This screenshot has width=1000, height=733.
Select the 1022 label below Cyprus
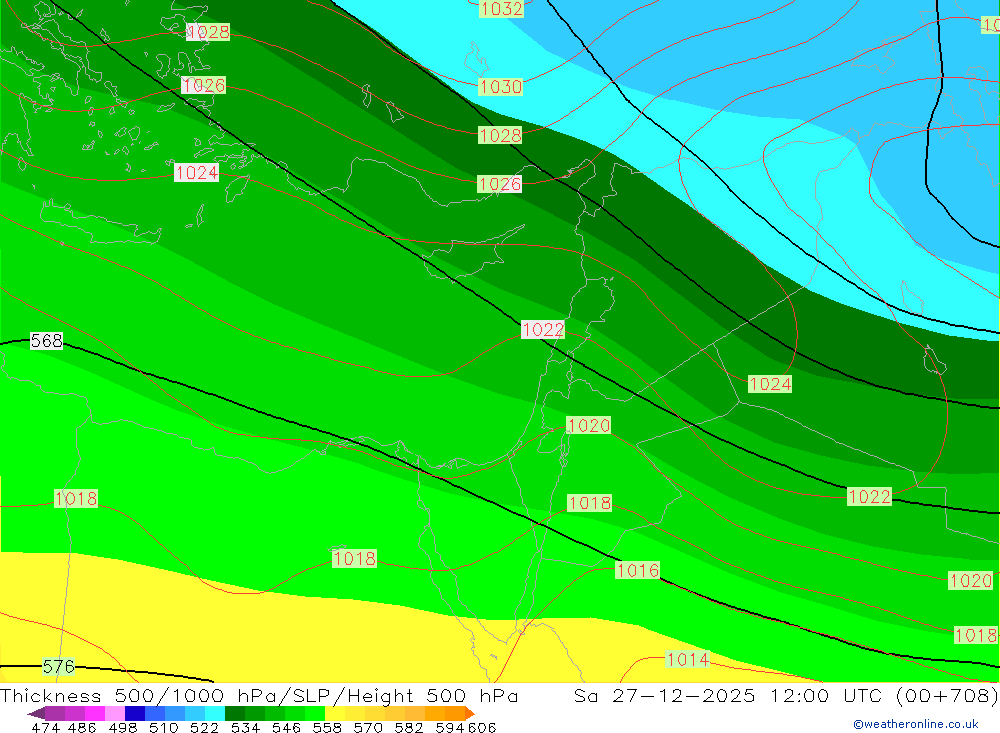[x=543, y=329]
